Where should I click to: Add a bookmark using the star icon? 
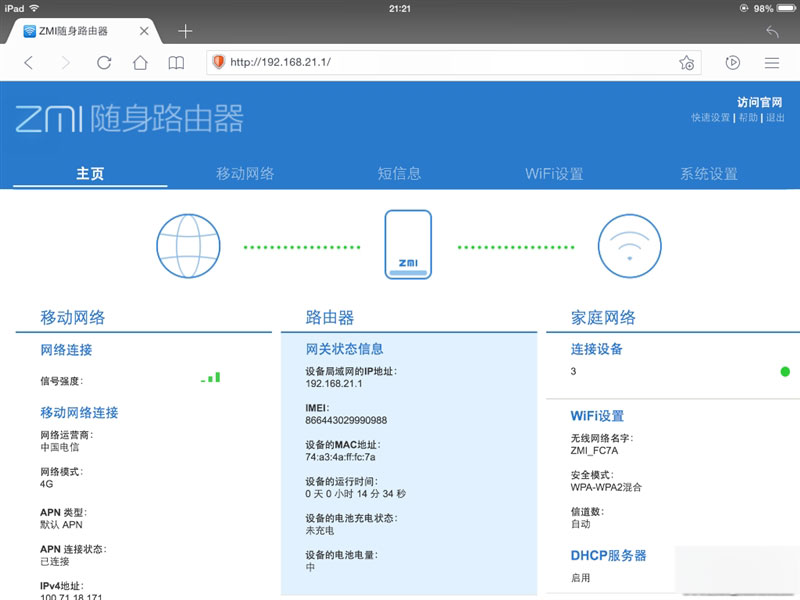[x=685, y=62]
